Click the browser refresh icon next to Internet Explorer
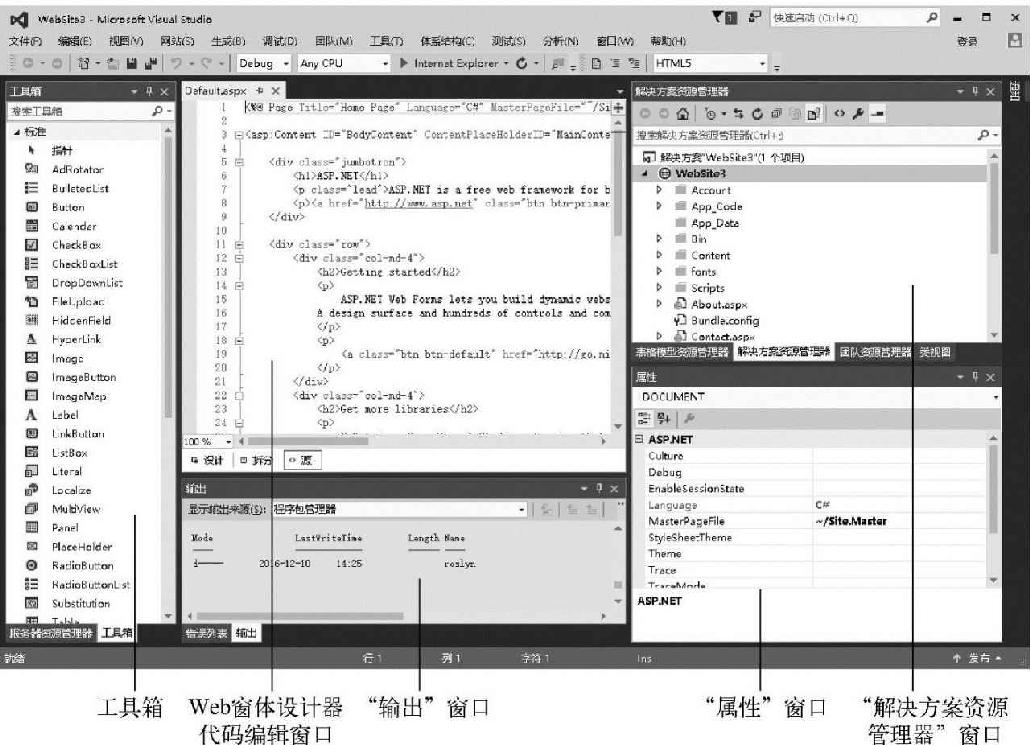The height and width of the screenshot is (745, 1030). coord(522,63)
